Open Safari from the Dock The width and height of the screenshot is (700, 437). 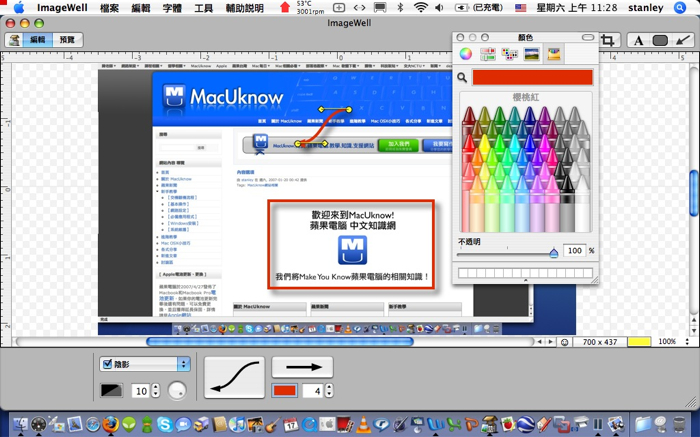[93, 424]
